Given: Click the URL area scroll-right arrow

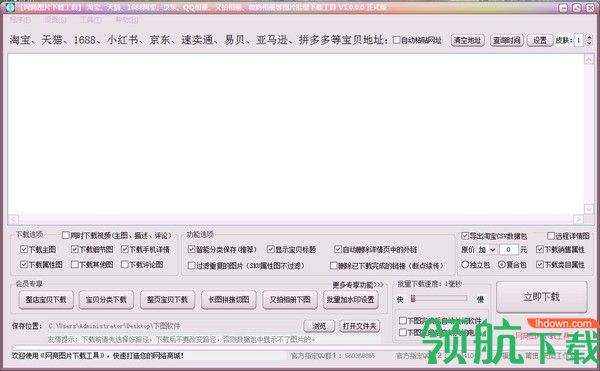Looking at the screenshot, I should 578,220.
